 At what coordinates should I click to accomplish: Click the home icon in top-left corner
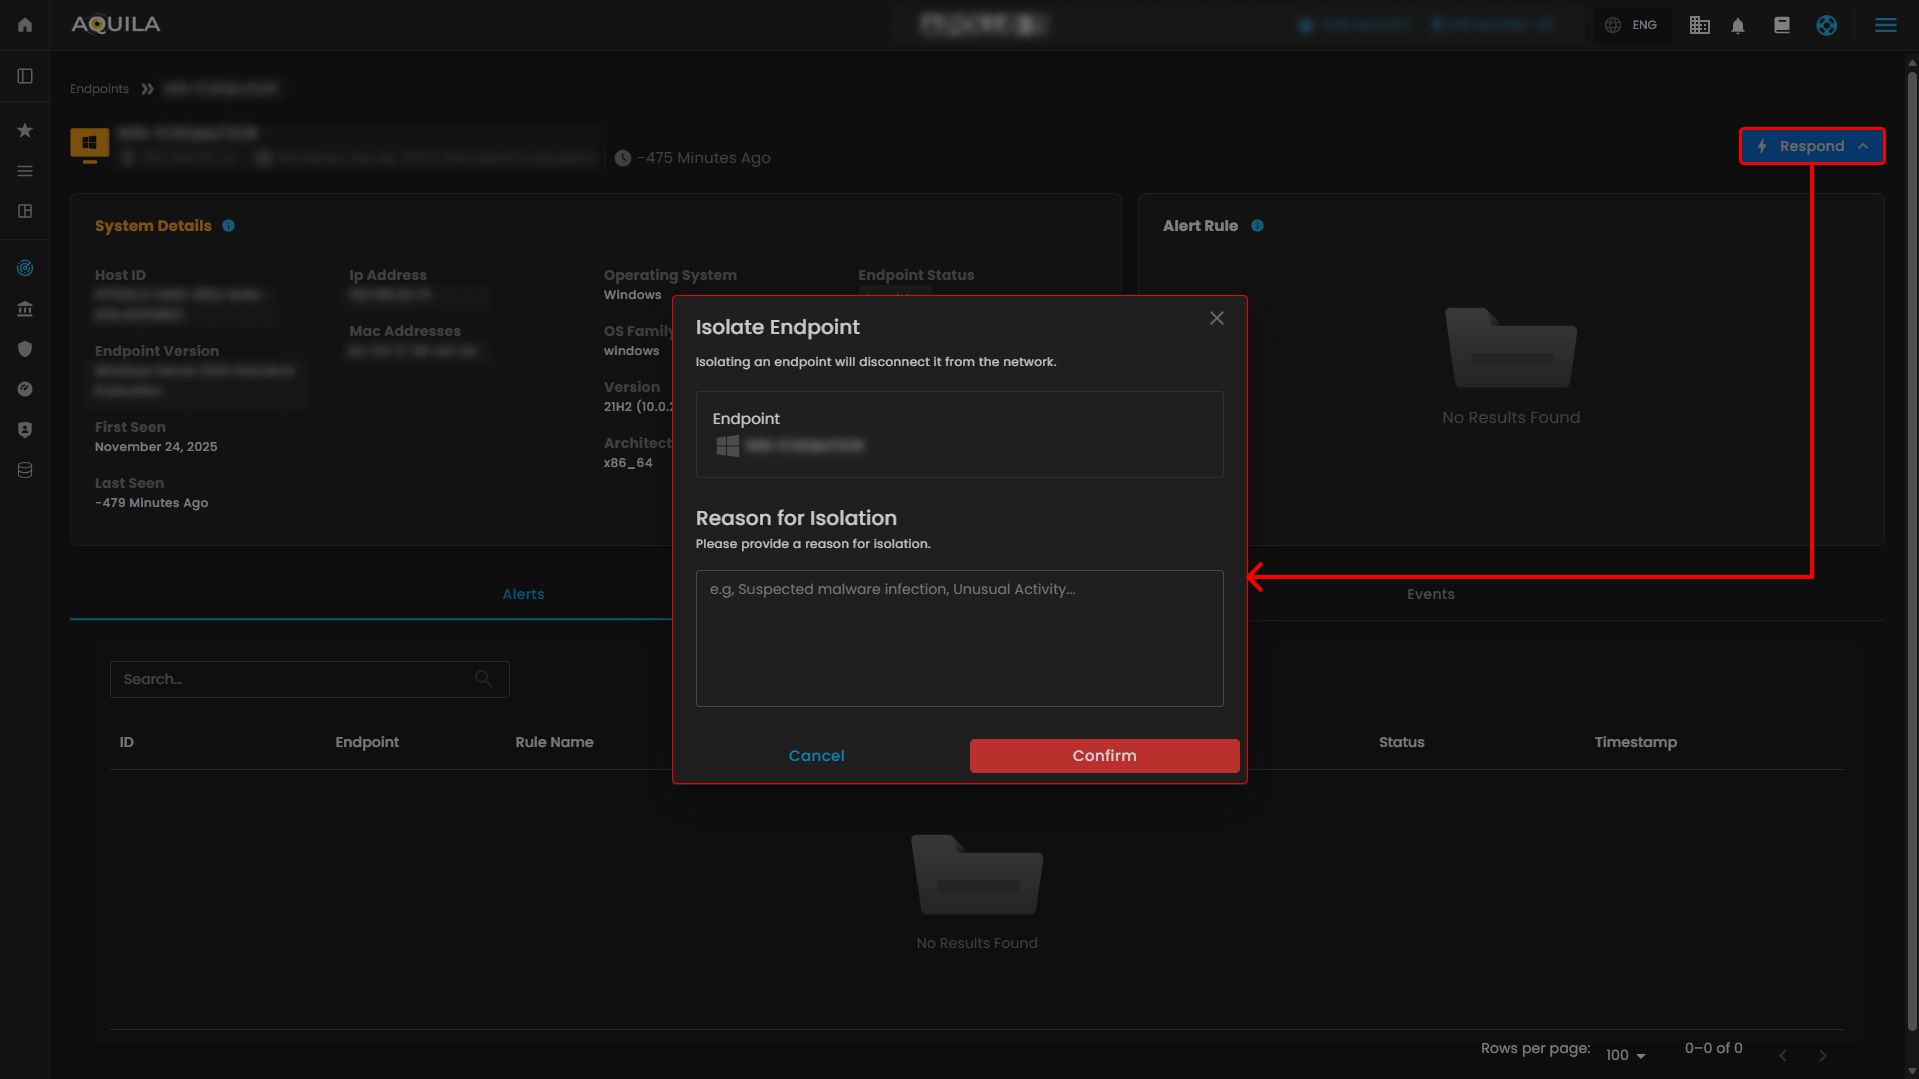click(x=25, y=25)
